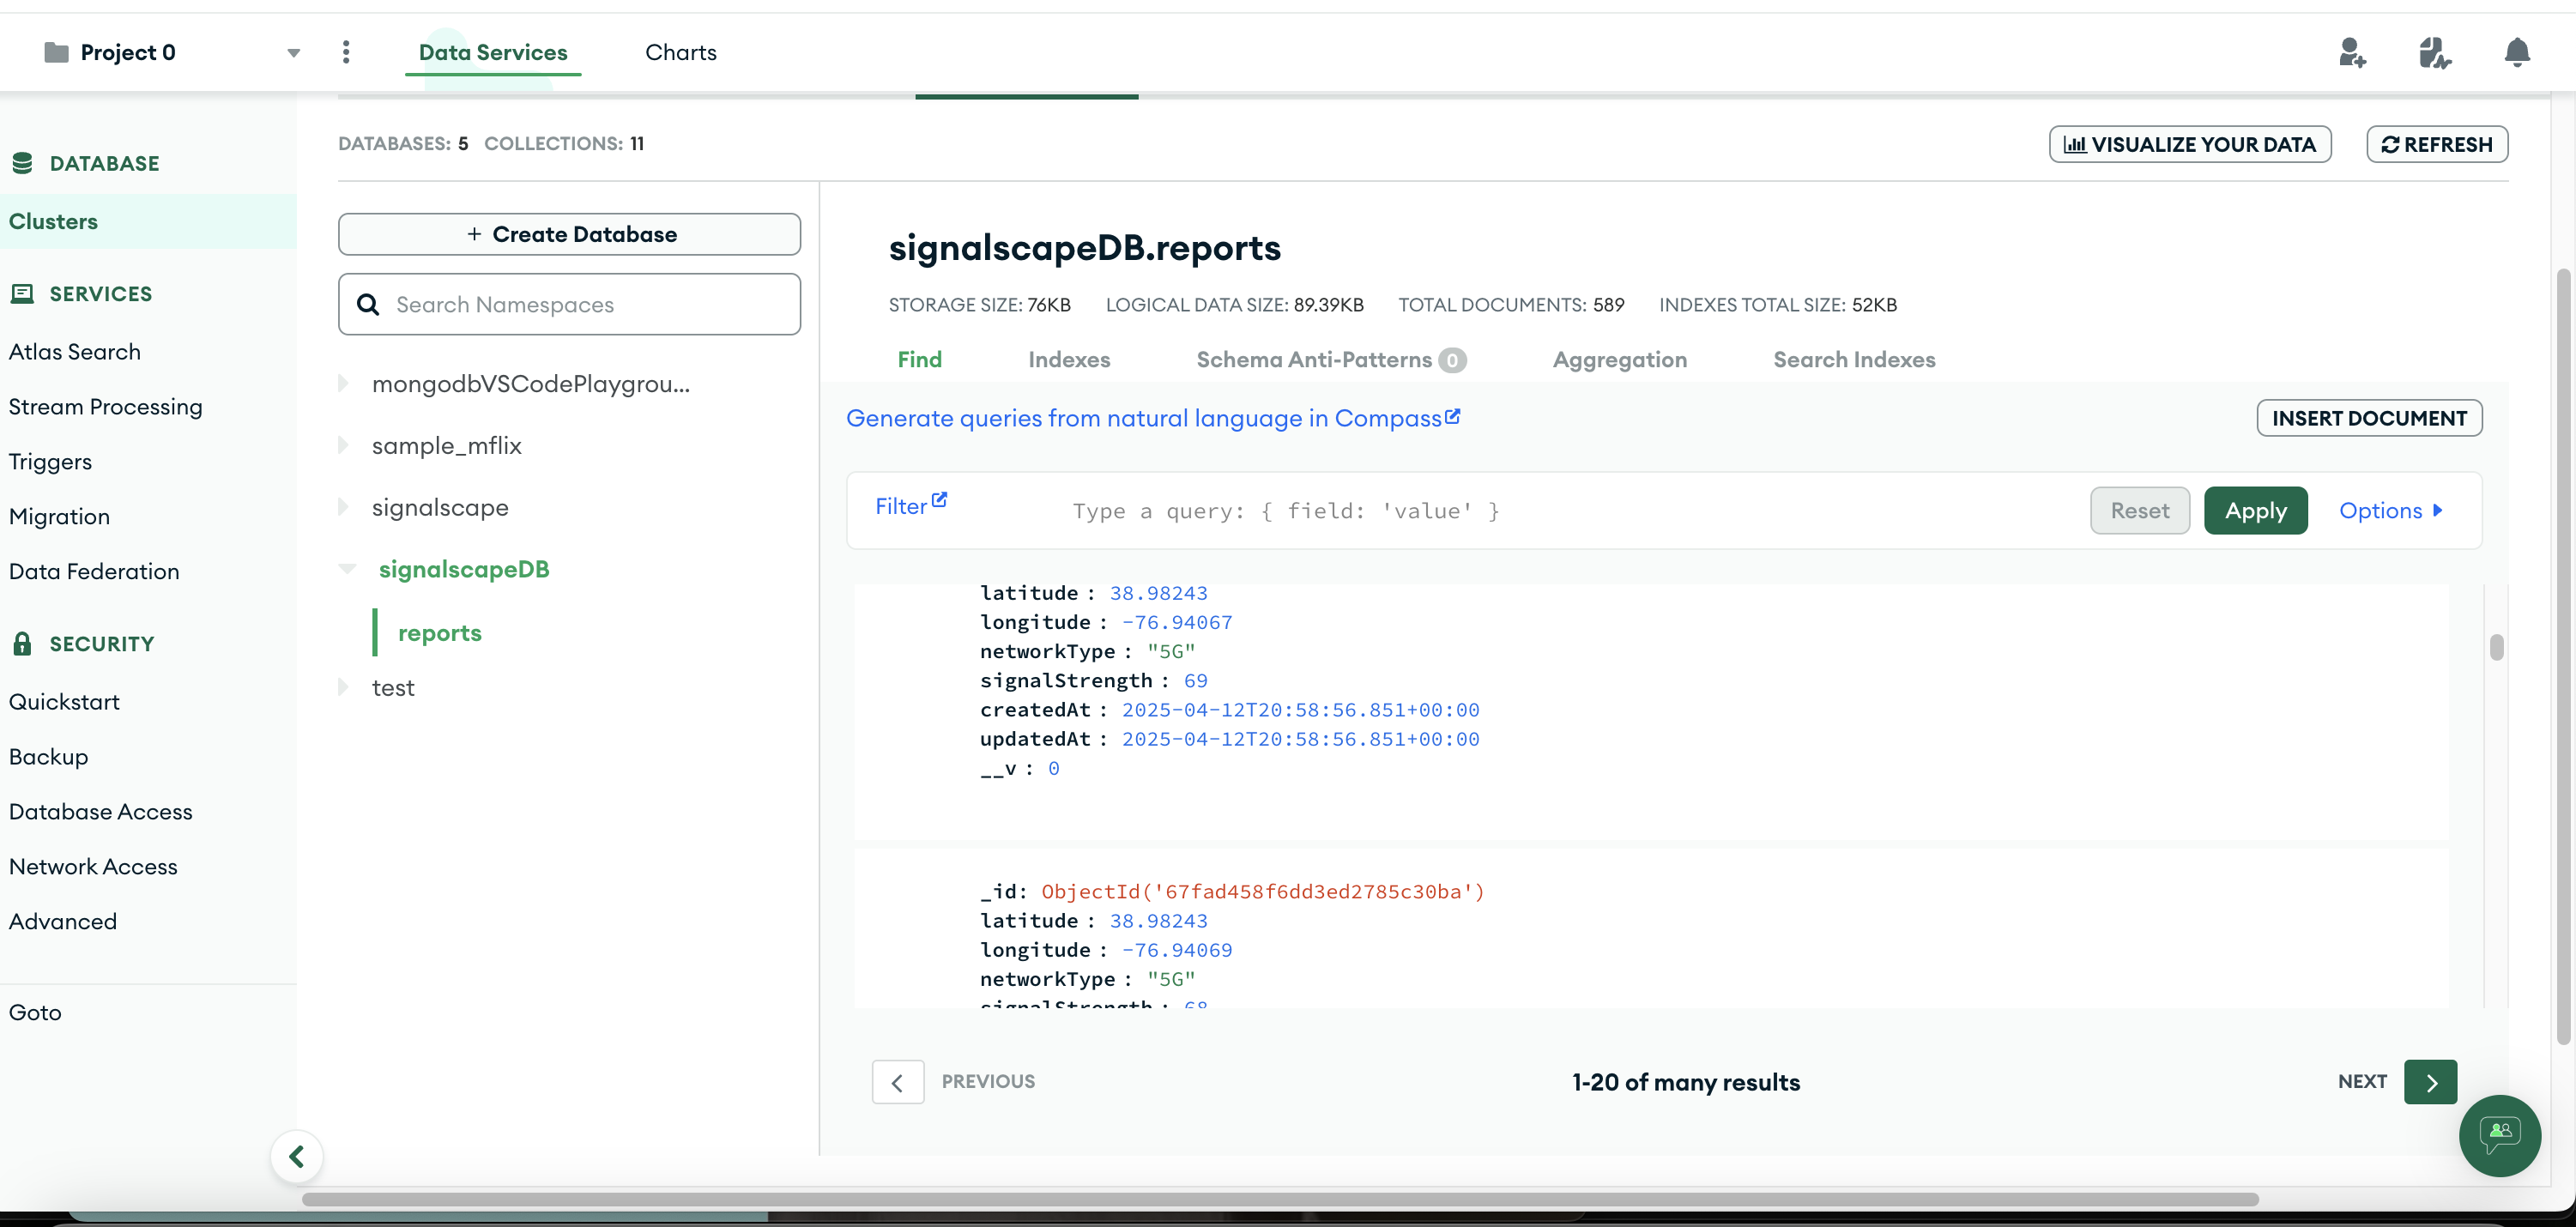Expand query Options panel
Image resolution: width=2576 pixels, height=1227 pixels.
[x=2390, y=510]
